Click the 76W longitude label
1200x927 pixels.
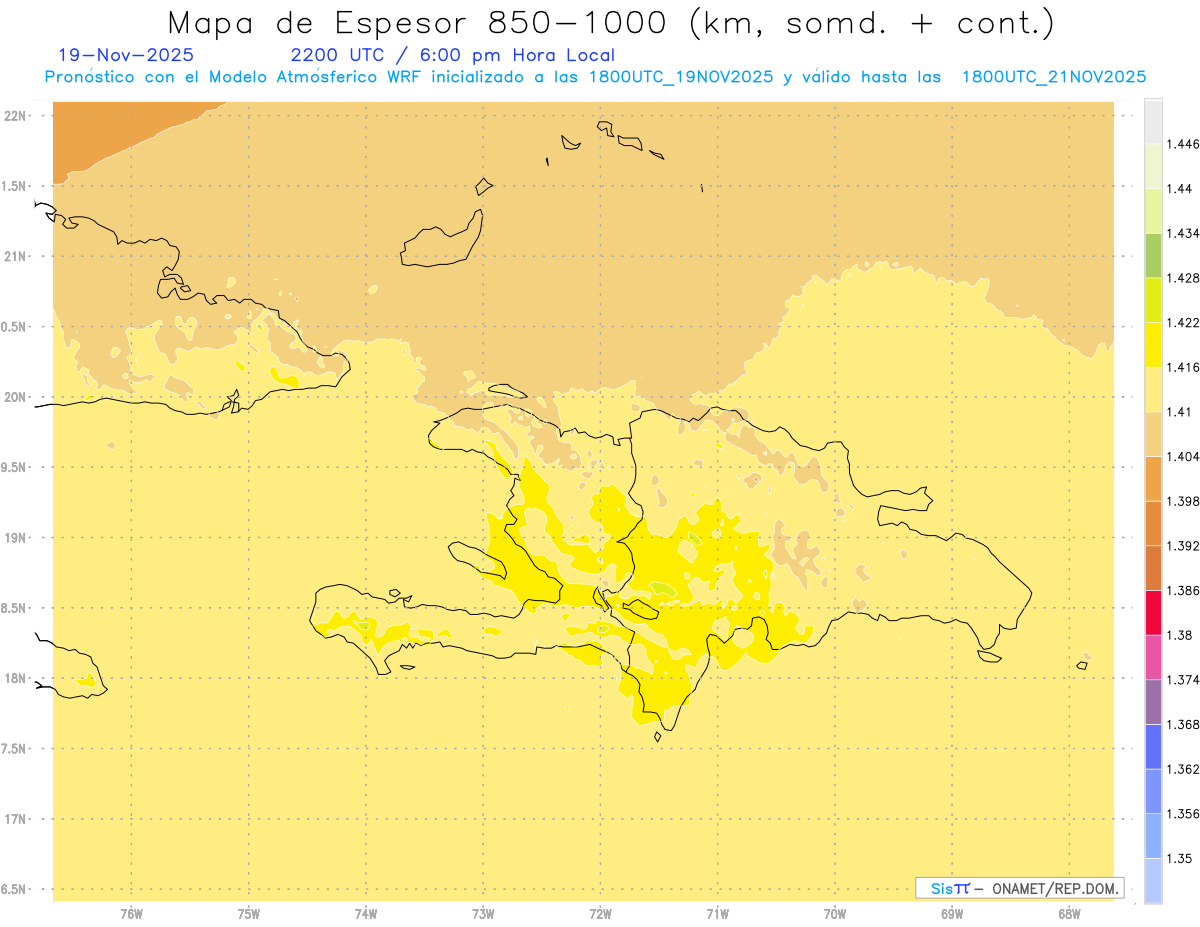click(x=131, y=914)
